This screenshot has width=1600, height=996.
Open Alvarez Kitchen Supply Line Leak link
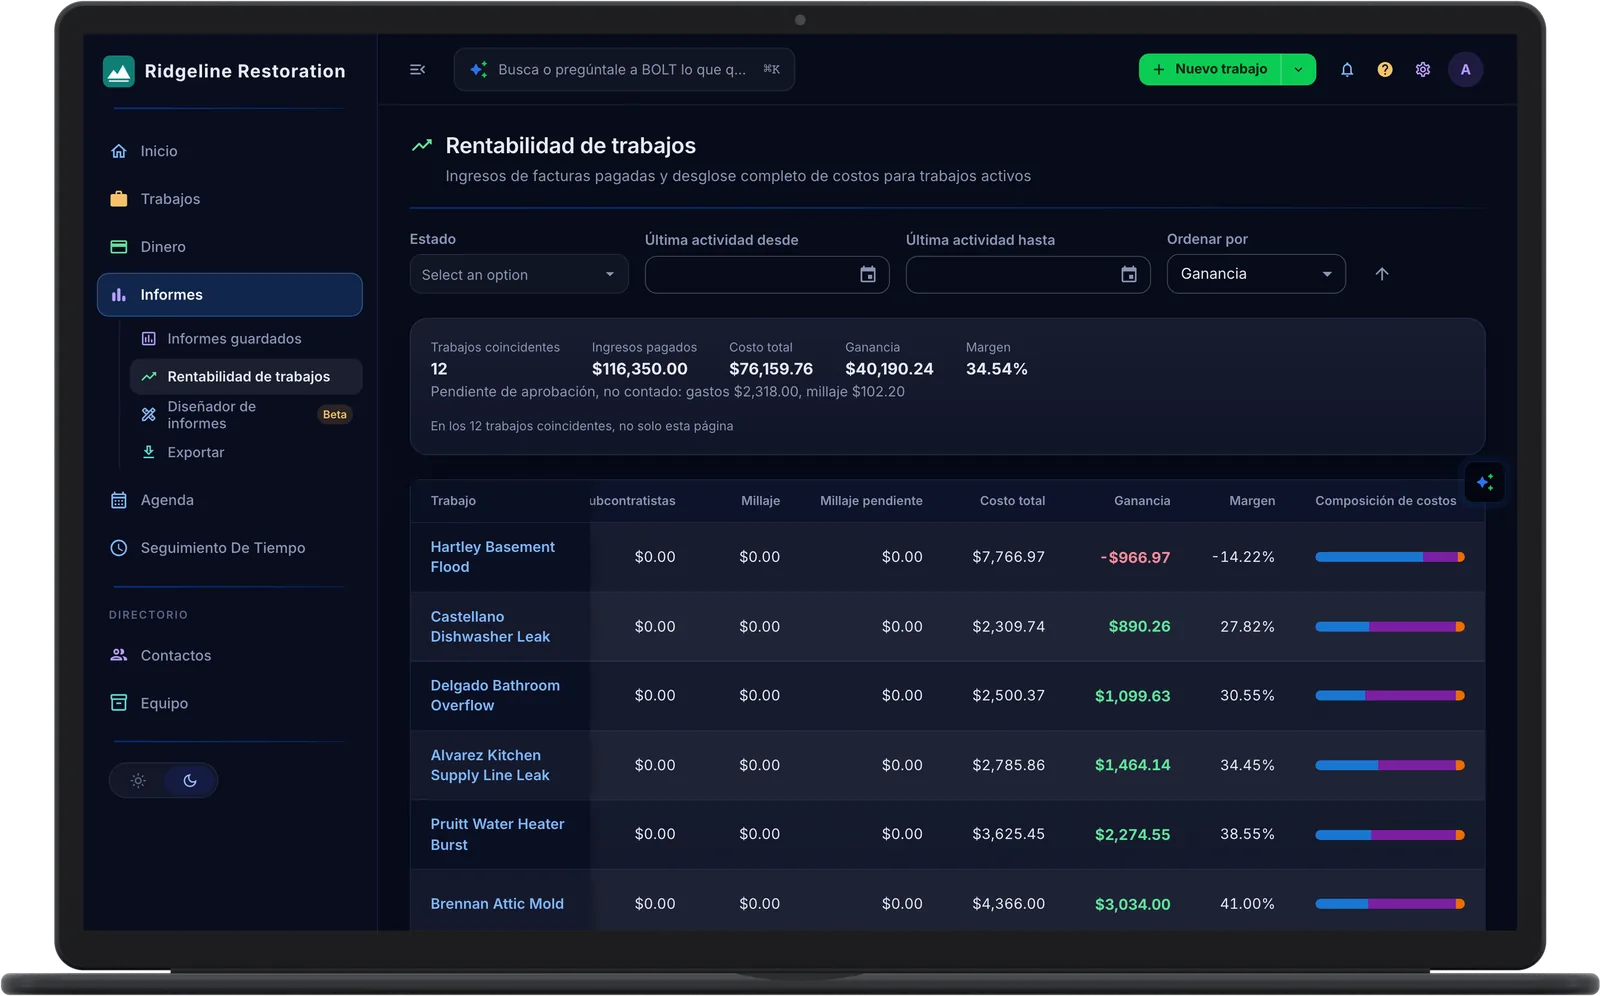(x=490, y=765)
